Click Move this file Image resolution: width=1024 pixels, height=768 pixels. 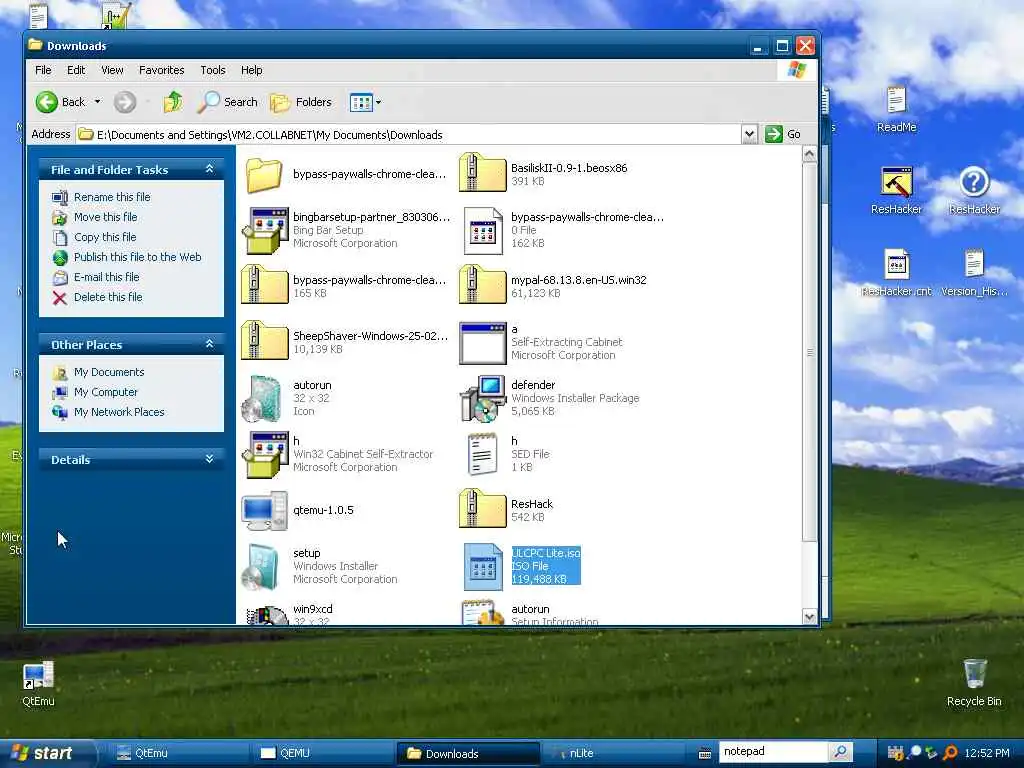[105, 217]
